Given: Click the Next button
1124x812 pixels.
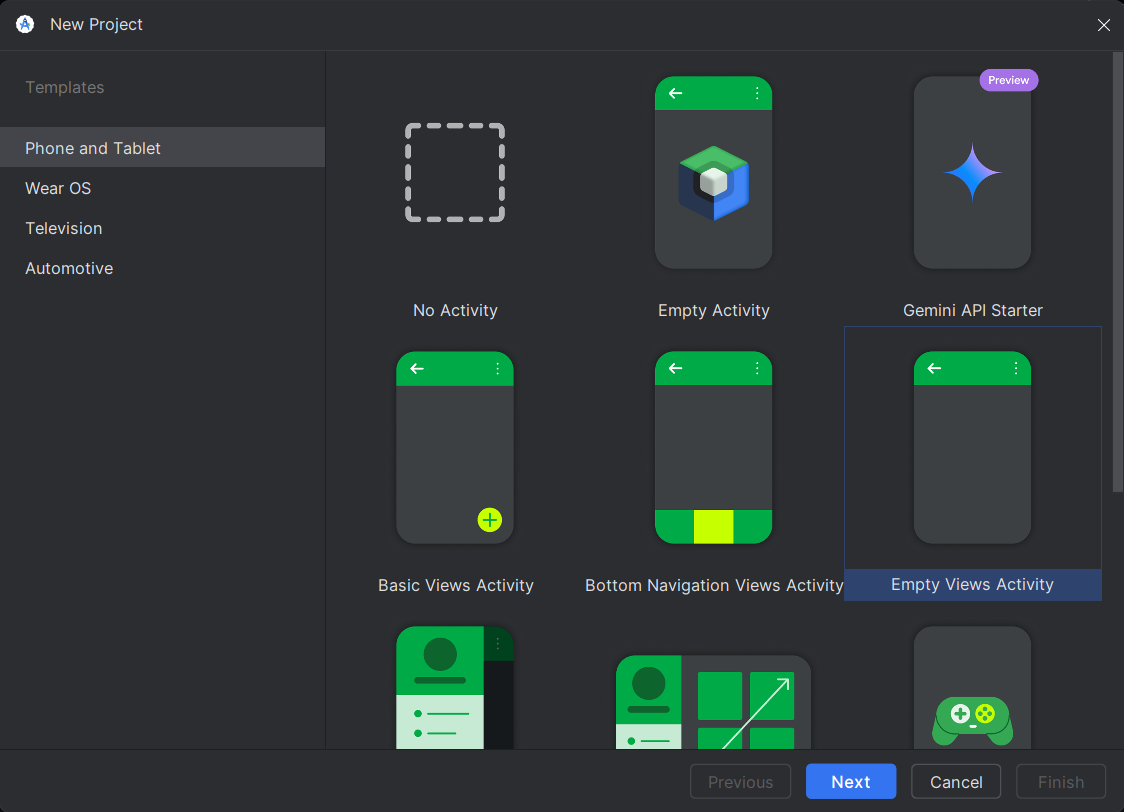Looking at the screenshot, I should (850, 781).
